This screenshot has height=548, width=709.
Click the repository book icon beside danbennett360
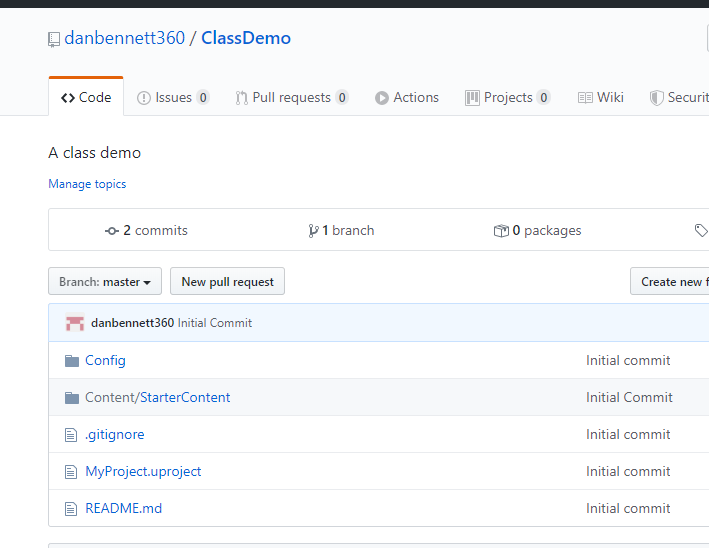coord(54,39)
